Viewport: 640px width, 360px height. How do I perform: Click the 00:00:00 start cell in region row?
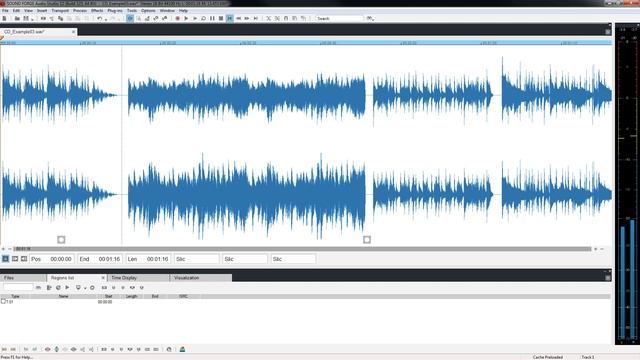point(105,302)
